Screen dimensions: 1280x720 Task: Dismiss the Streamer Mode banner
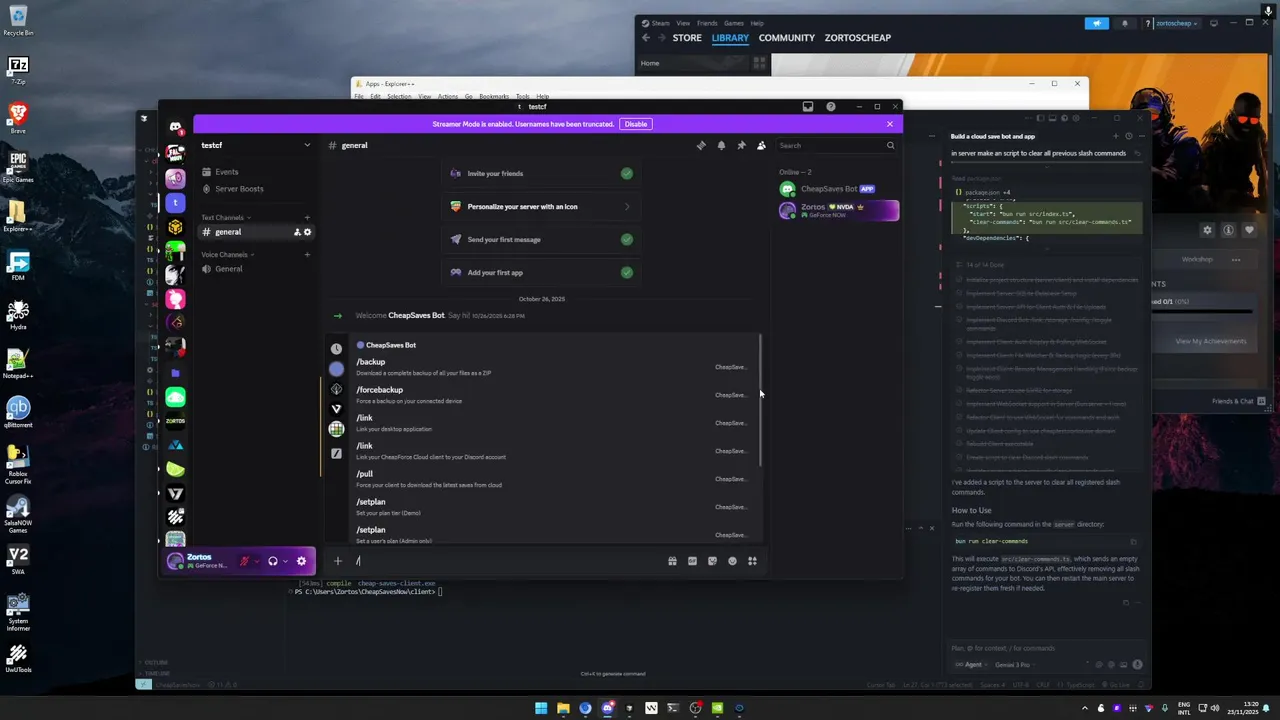pos(890,124)
